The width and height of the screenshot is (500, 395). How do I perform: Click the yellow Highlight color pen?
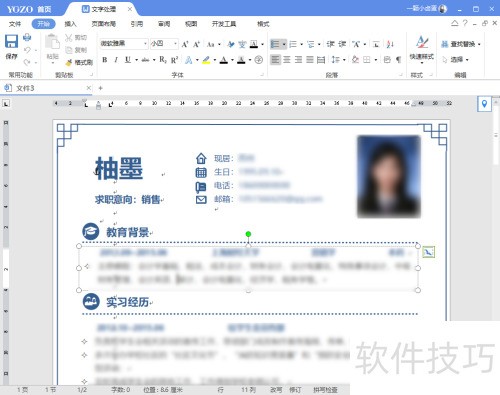click(x=206, y=60)
